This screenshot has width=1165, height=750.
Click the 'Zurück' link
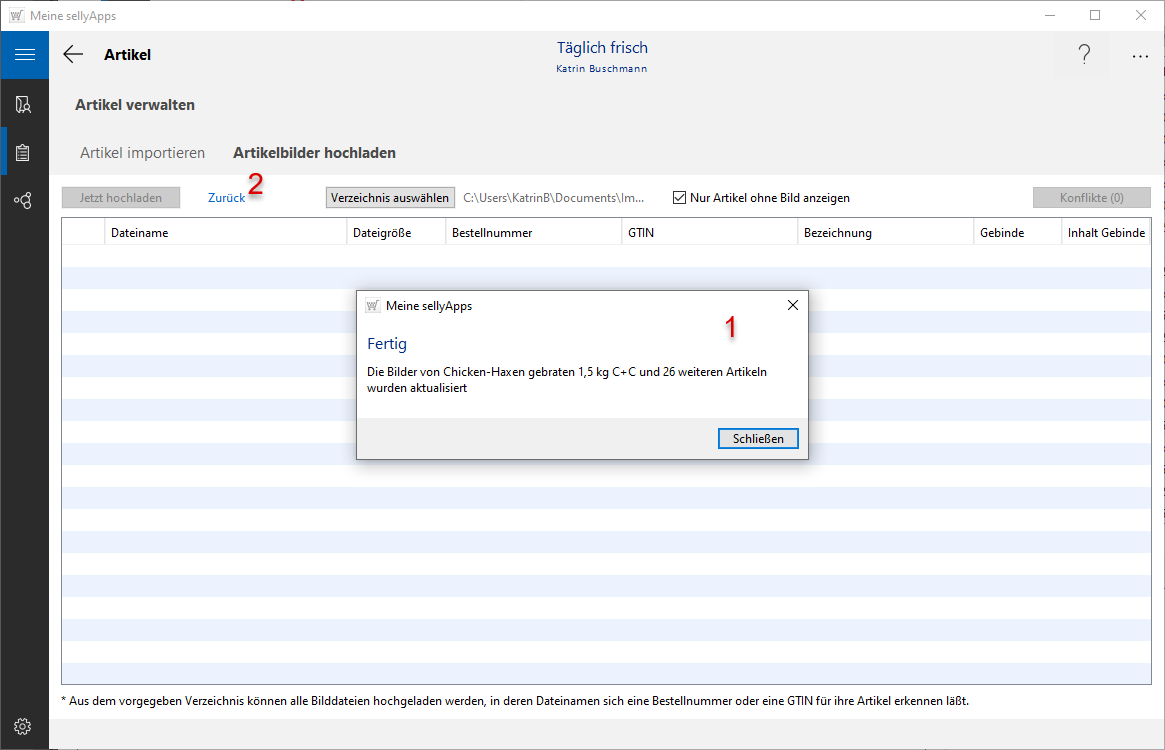click(226, 198)
